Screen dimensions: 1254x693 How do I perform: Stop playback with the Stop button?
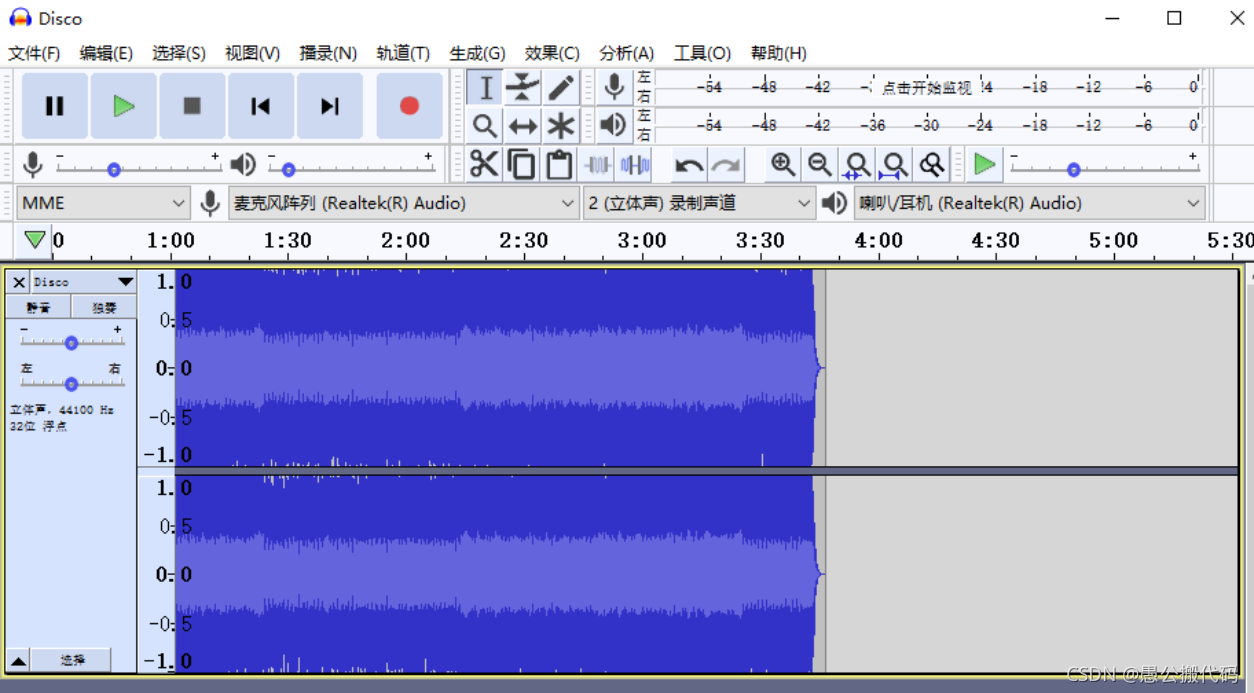click(x=192, y=106)
